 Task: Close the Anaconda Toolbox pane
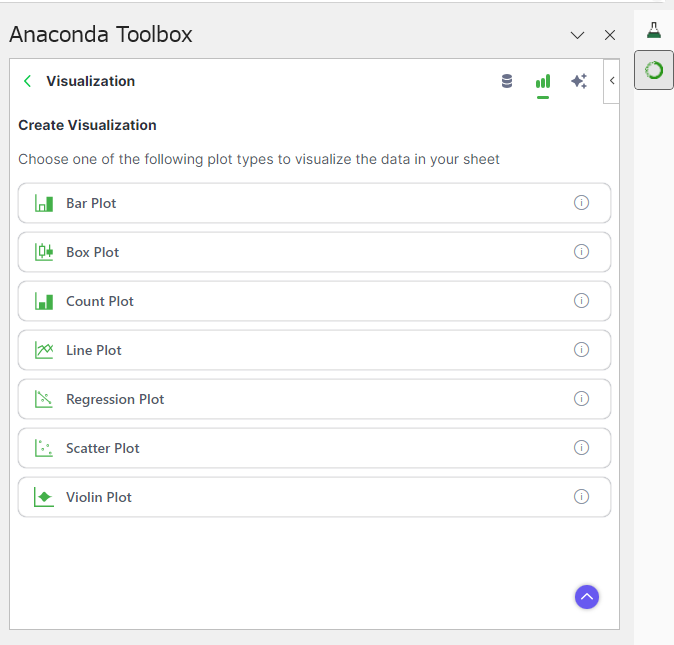pos(610,35)
